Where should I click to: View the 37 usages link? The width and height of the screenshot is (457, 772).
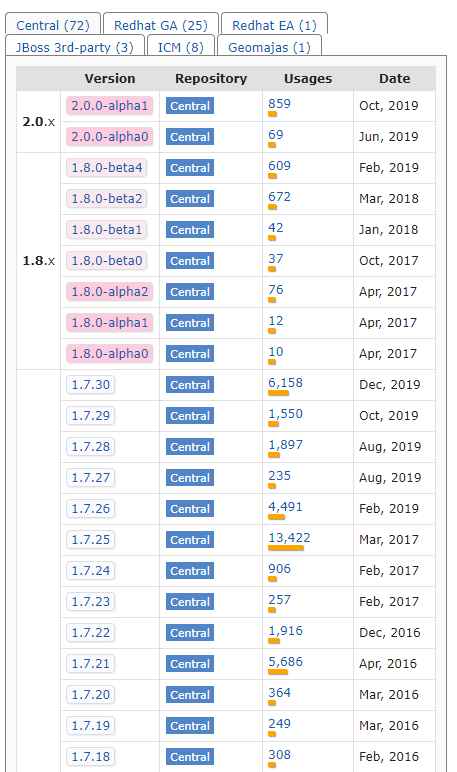tap(276, 259)
